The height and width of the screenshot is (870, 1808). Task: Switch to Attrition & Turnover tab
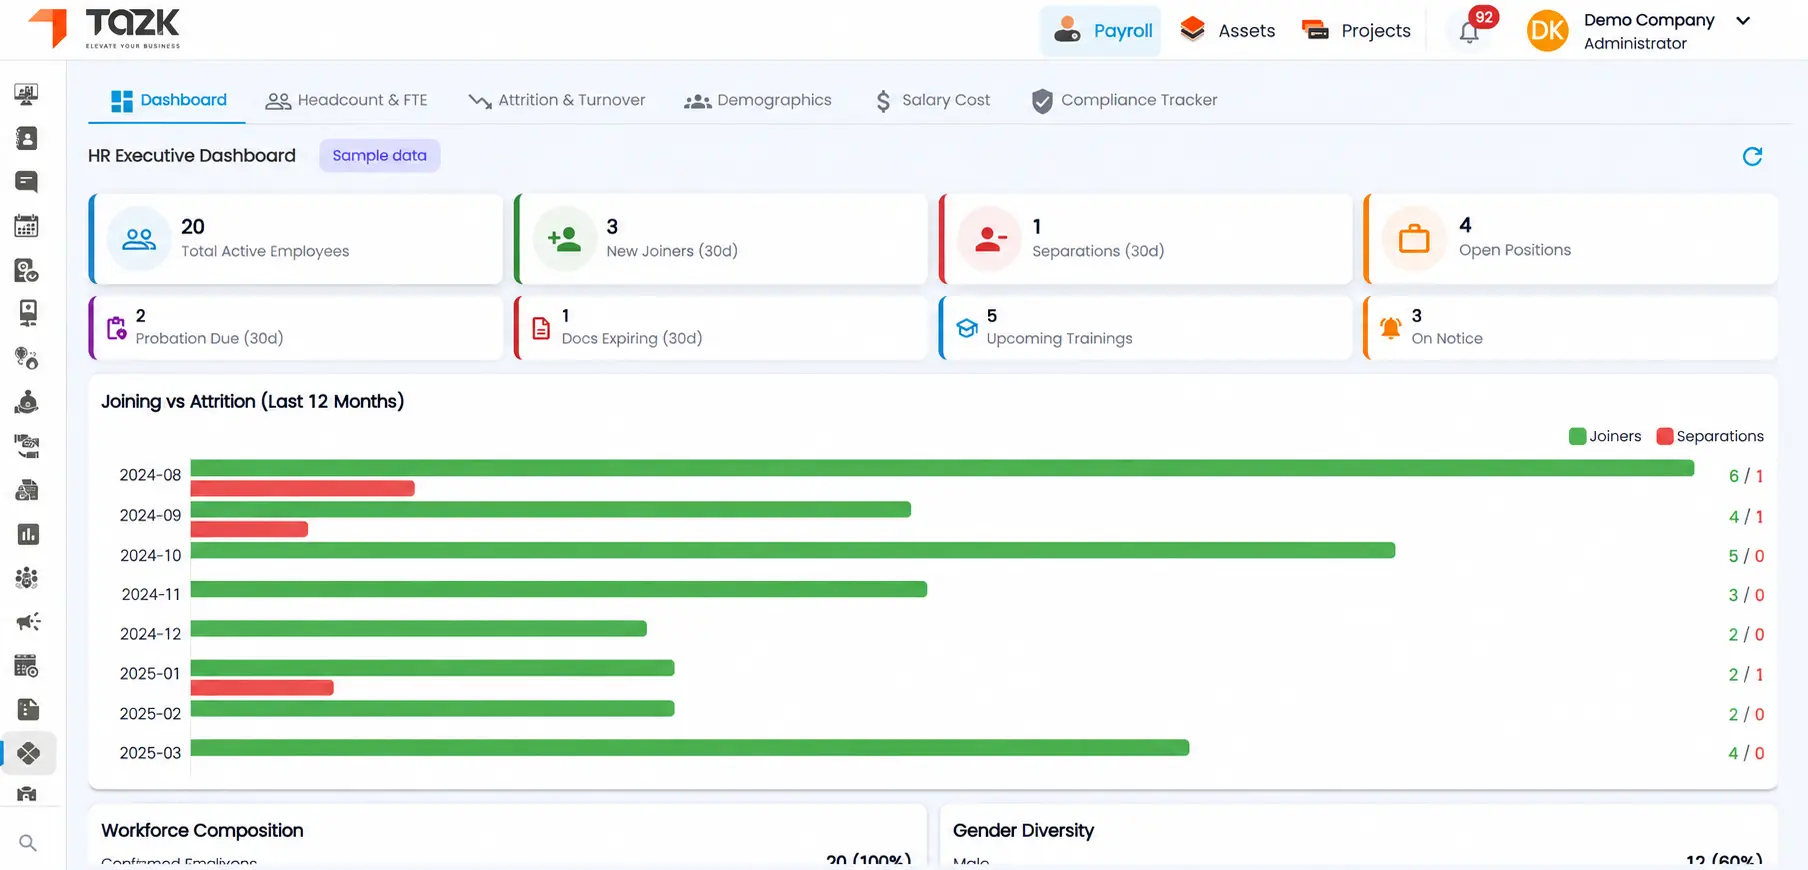pos(557,100)
